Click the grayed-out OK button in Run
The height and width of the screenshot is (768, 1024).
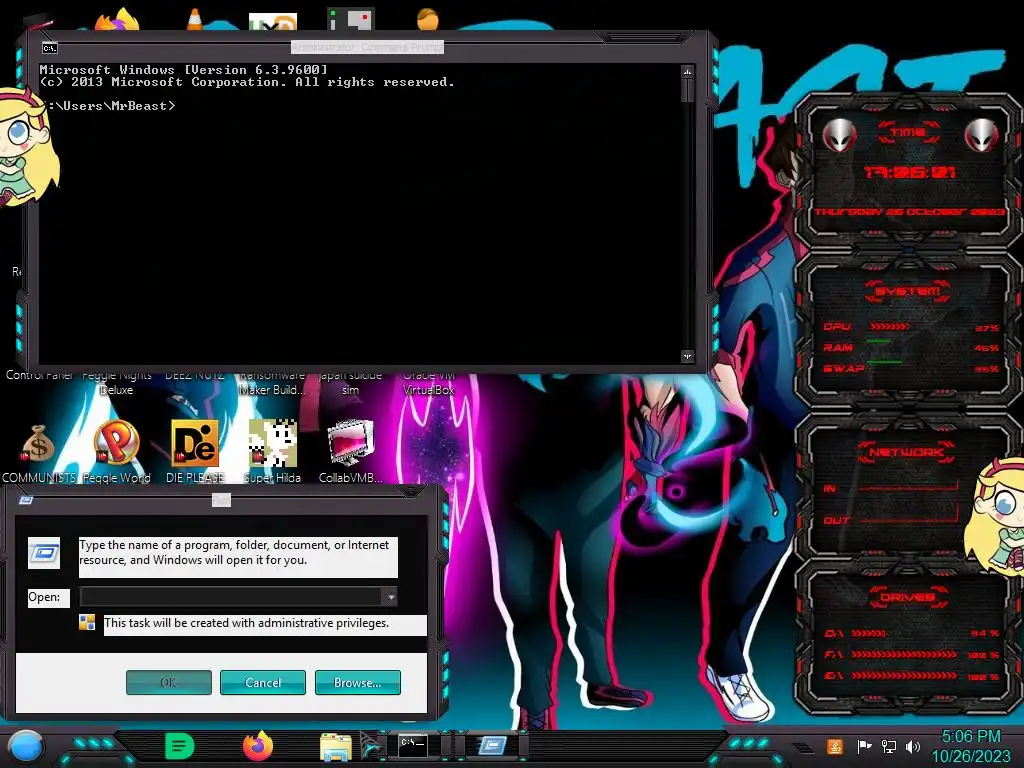point(168,682)
